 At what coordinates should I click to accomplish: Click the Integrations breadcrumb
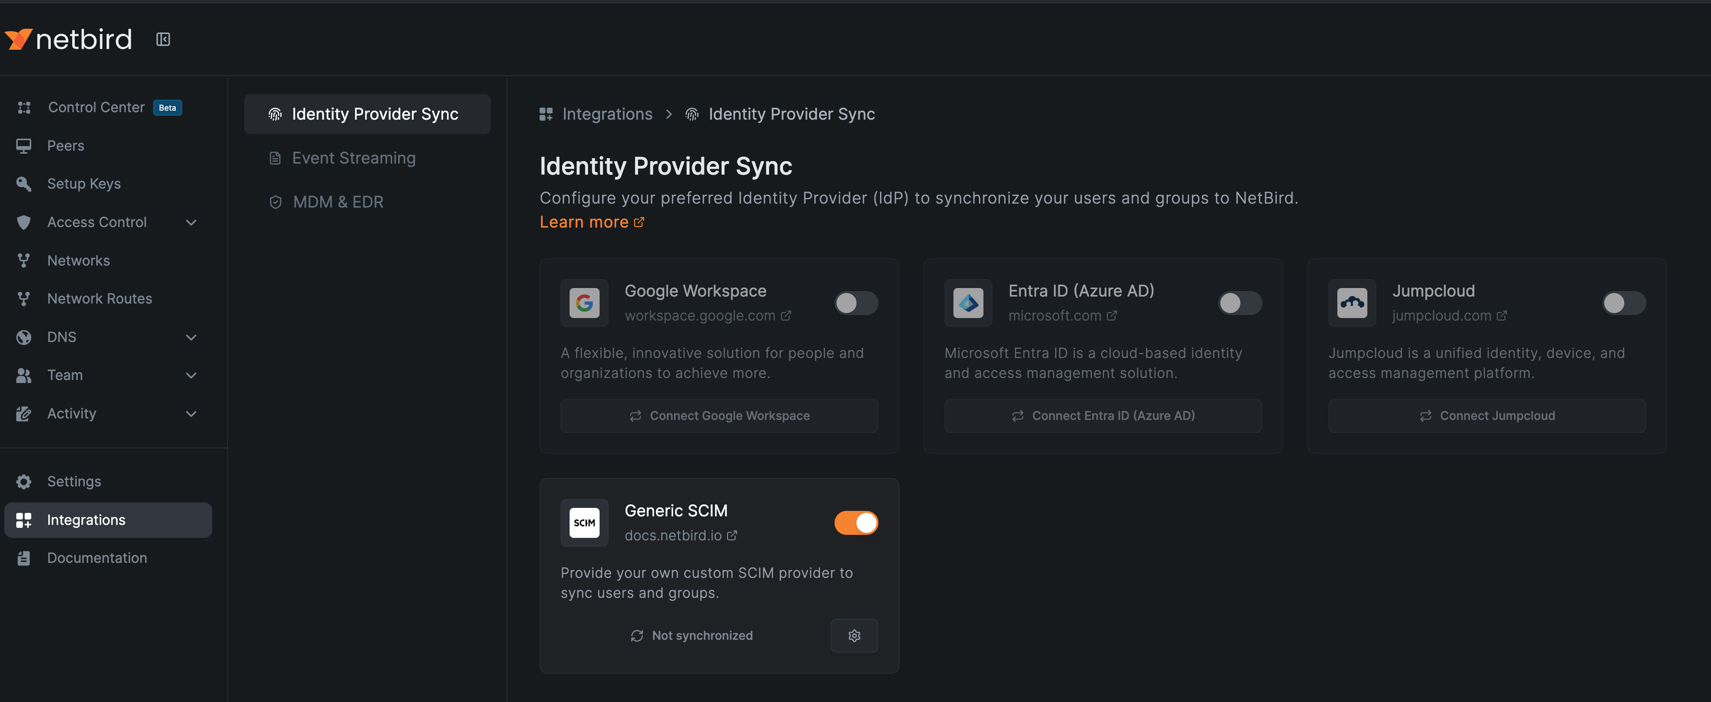tap(596, 114)
